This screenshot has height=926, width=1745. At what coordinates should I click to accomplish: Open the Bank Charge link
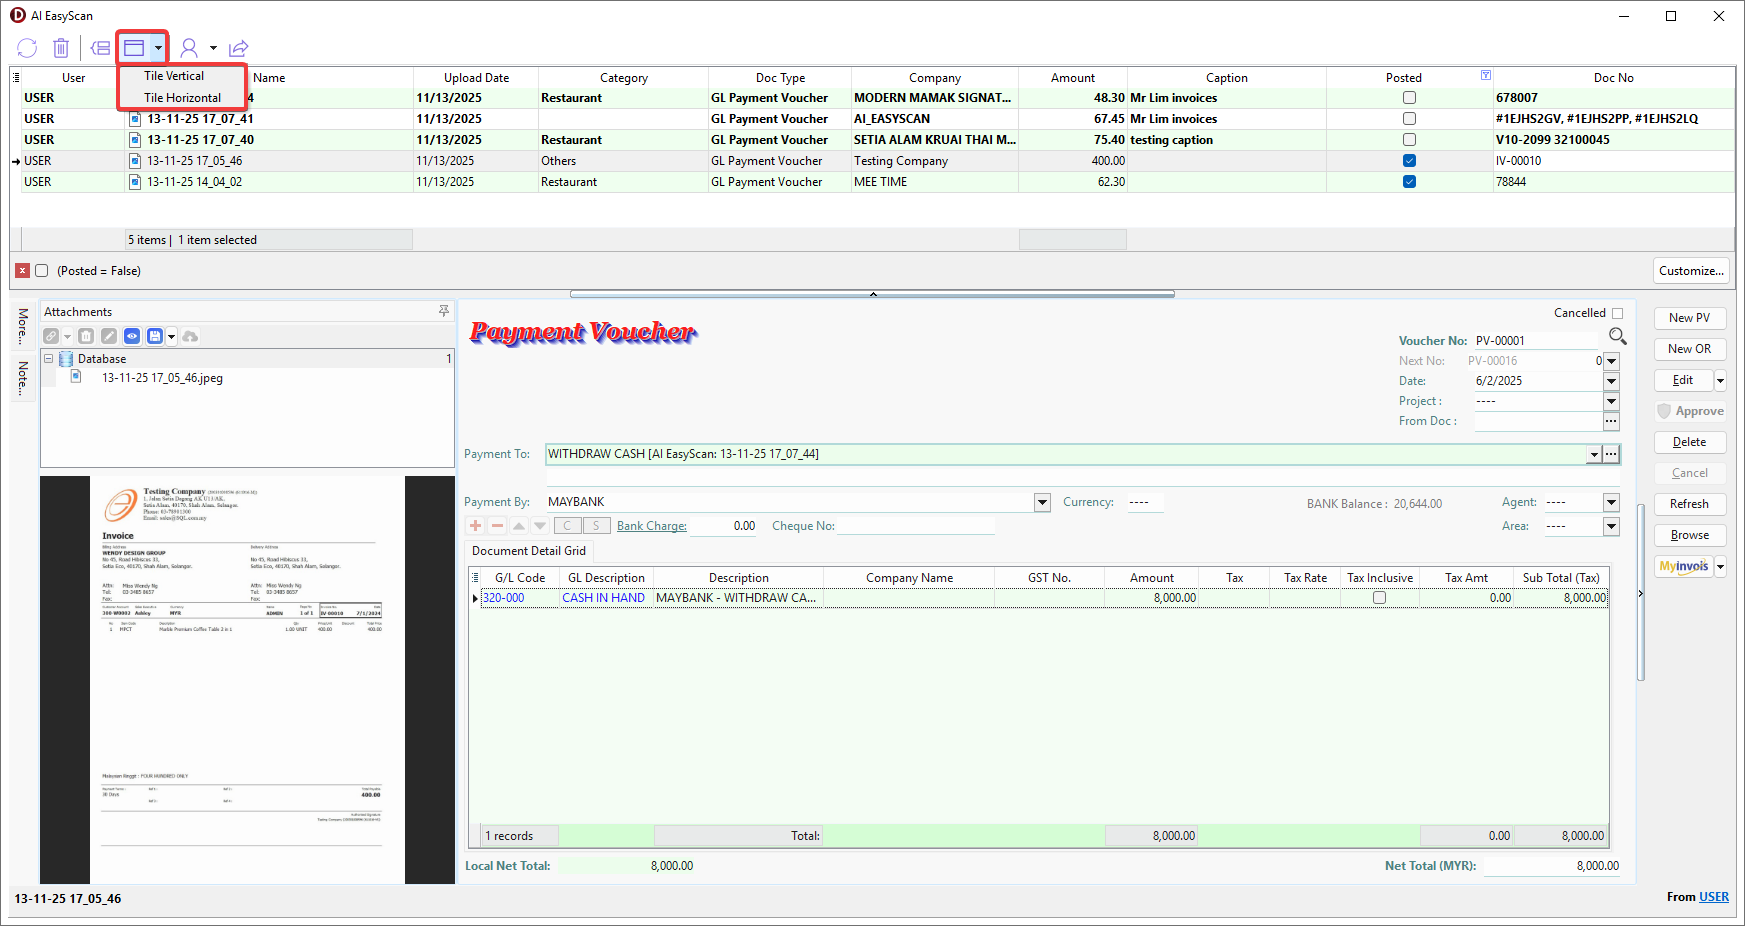651,526
